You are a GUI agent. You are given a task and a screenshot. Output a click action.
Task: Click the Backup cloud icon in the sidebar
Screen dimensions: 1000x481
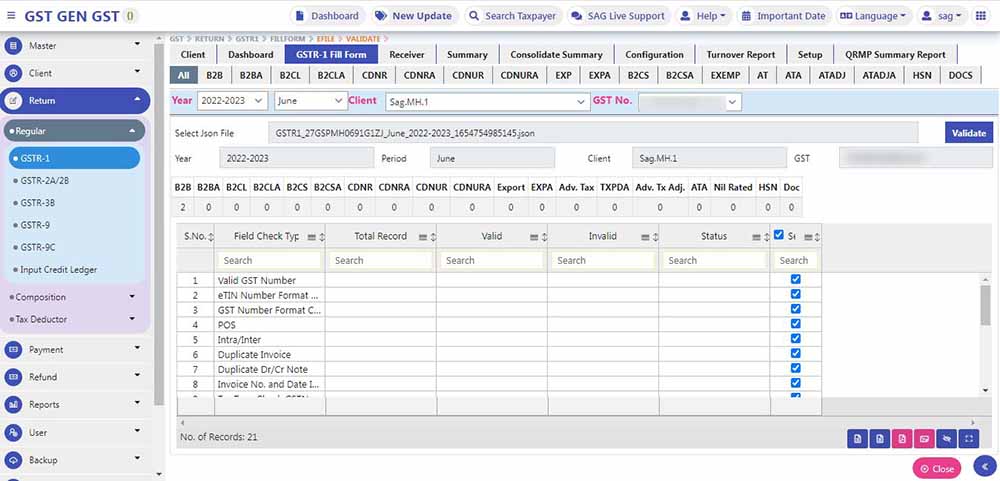point(14,460)
